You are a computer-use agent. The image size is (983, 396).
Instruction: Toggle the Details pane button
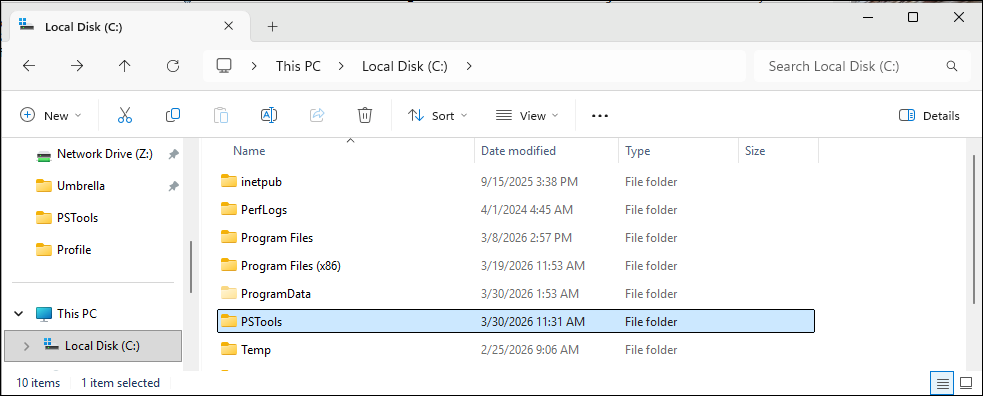[x=929, y=115]
